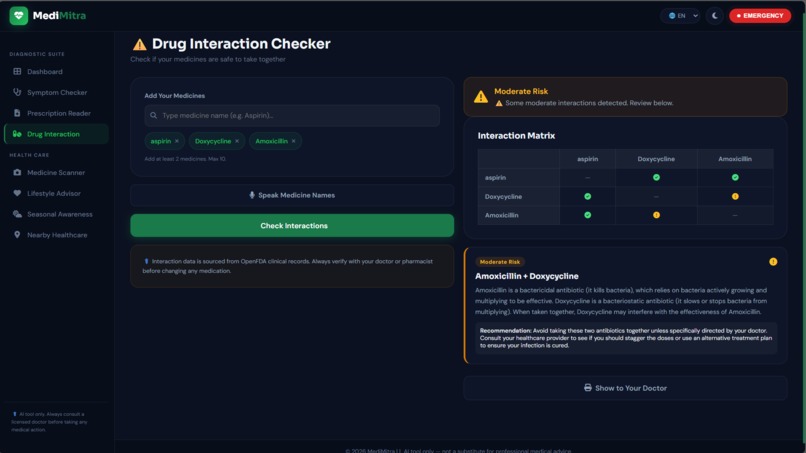Remove the Amoxicillin medicine tag
This screenshot has height=453, width=806.
[x=294, y=141]
